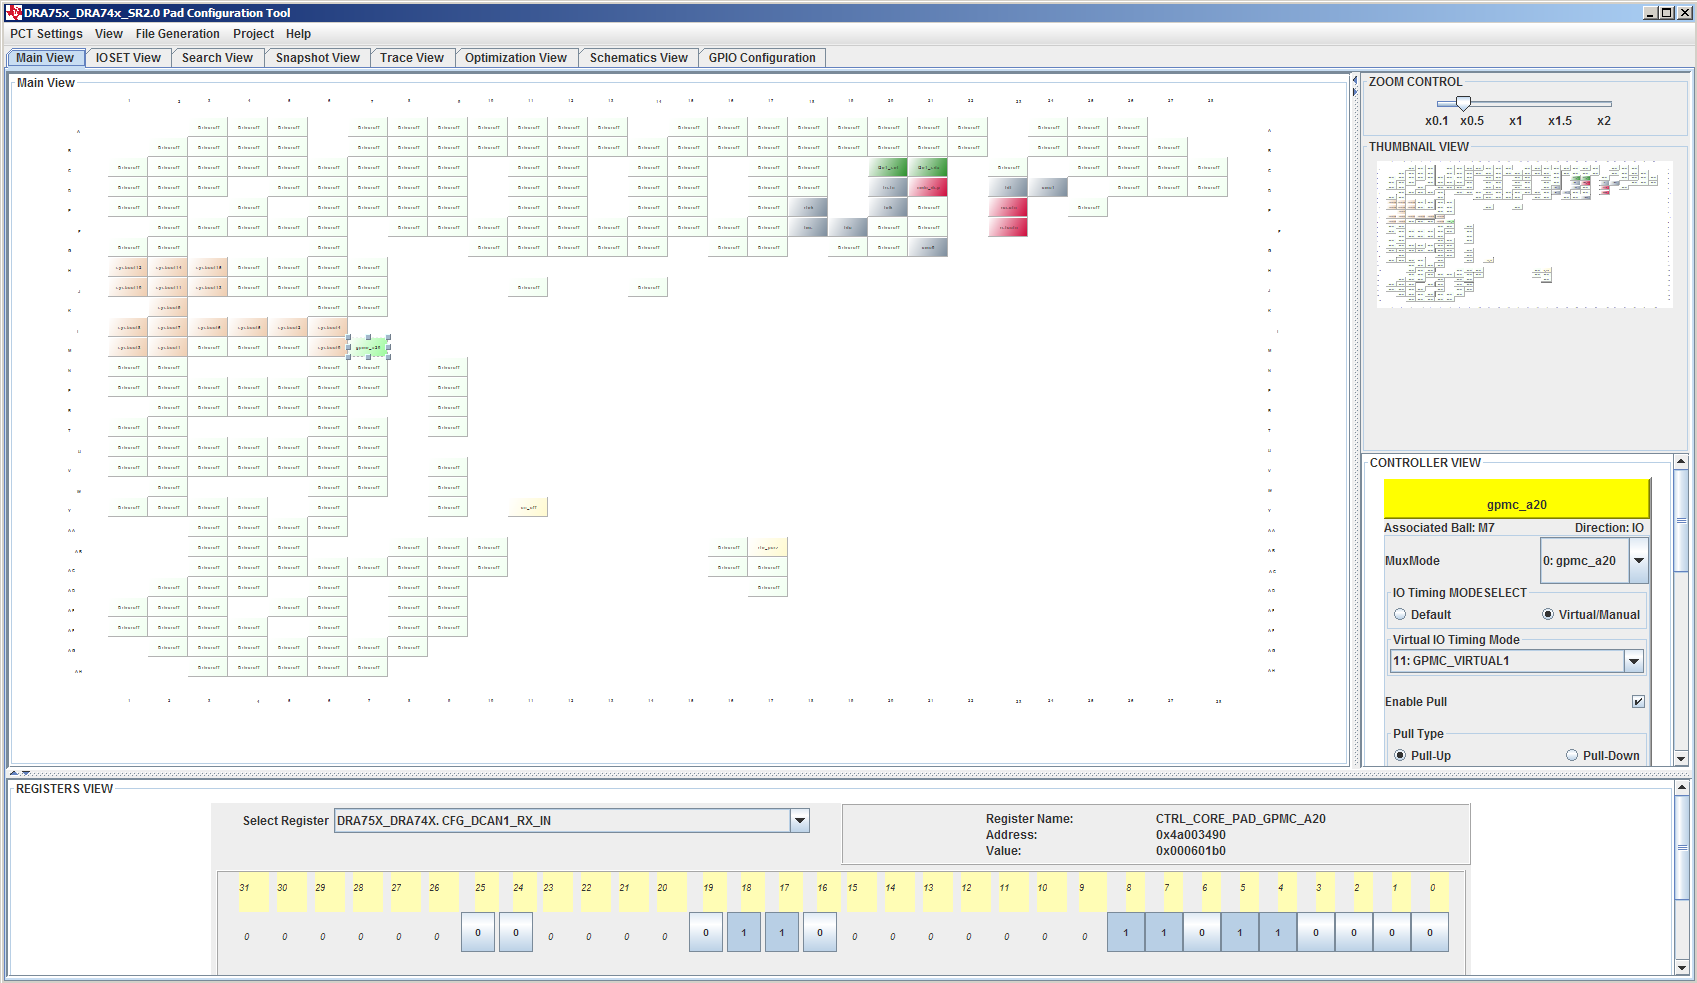
Task: Open the View menu
Action: coord(109,33)
